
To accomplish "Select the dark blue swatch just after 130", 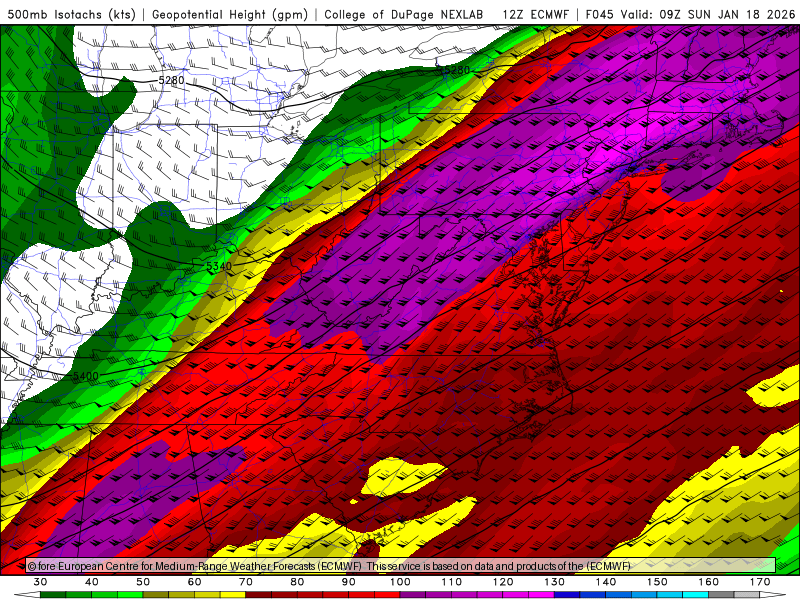I will tap(567, 595).
